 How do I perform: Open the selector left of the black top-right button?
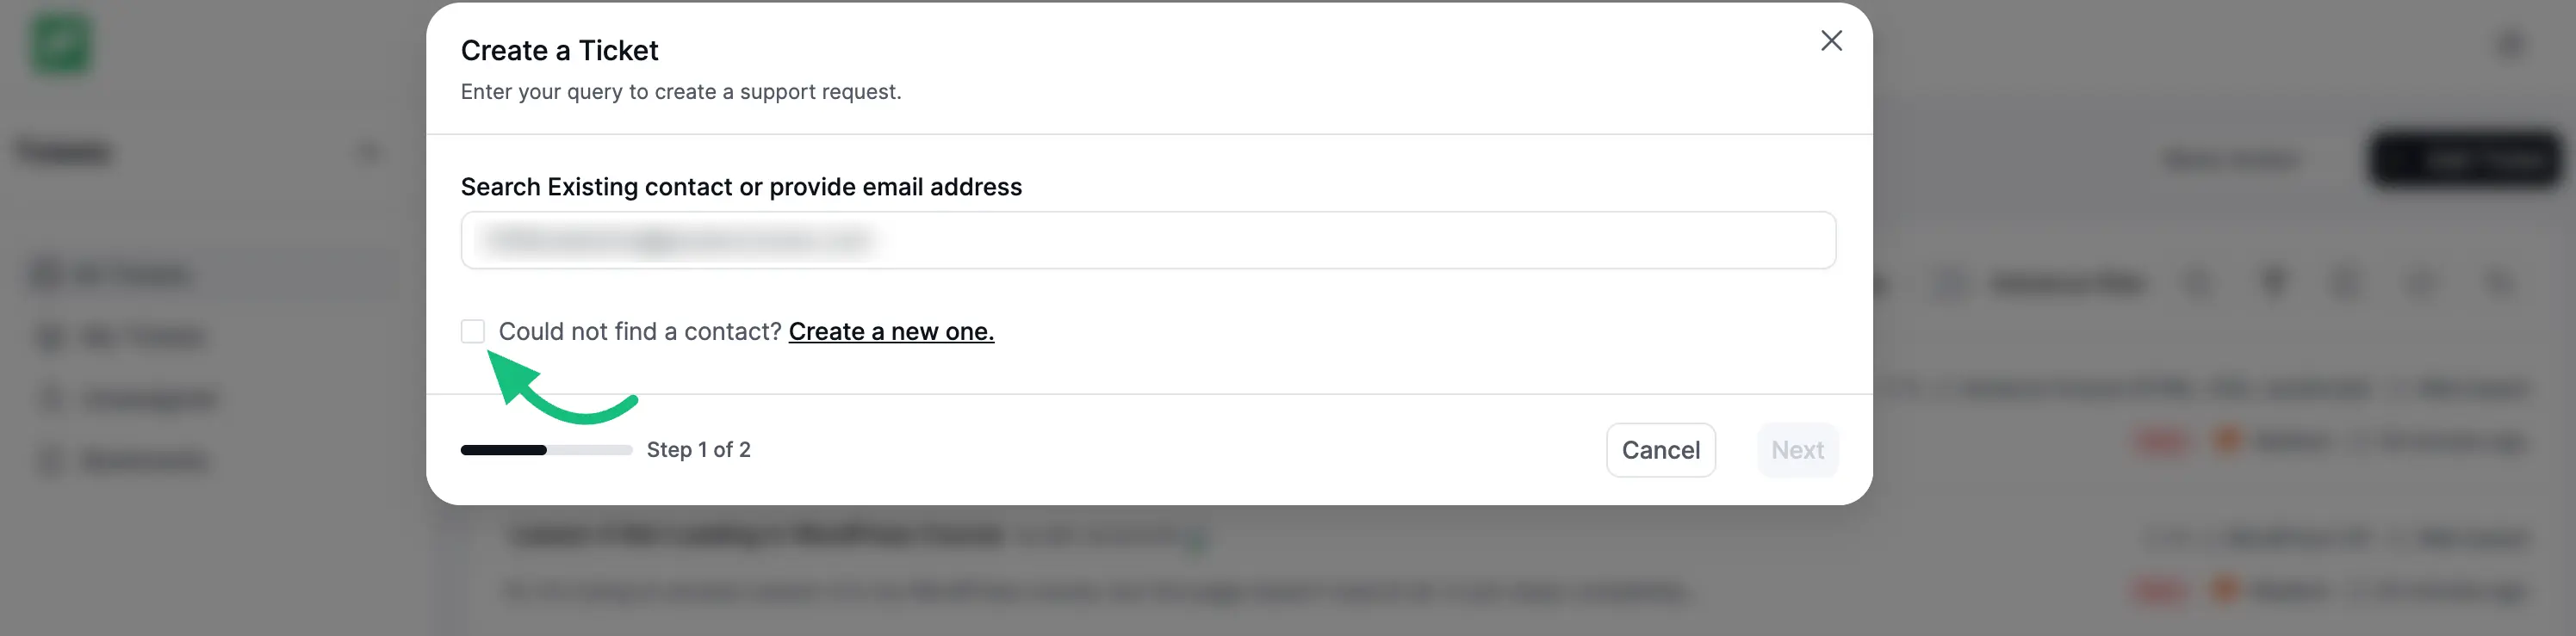(x=2234, y=159)
